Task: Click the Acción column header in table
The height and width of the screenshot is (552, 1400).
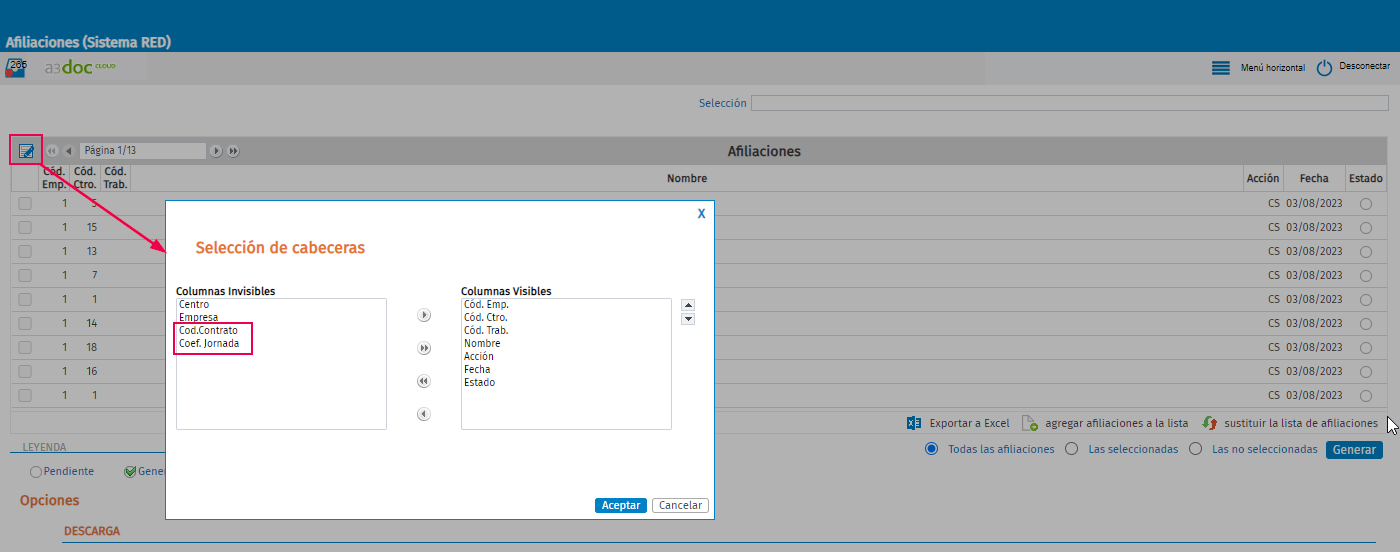Action: point(1262,178)
